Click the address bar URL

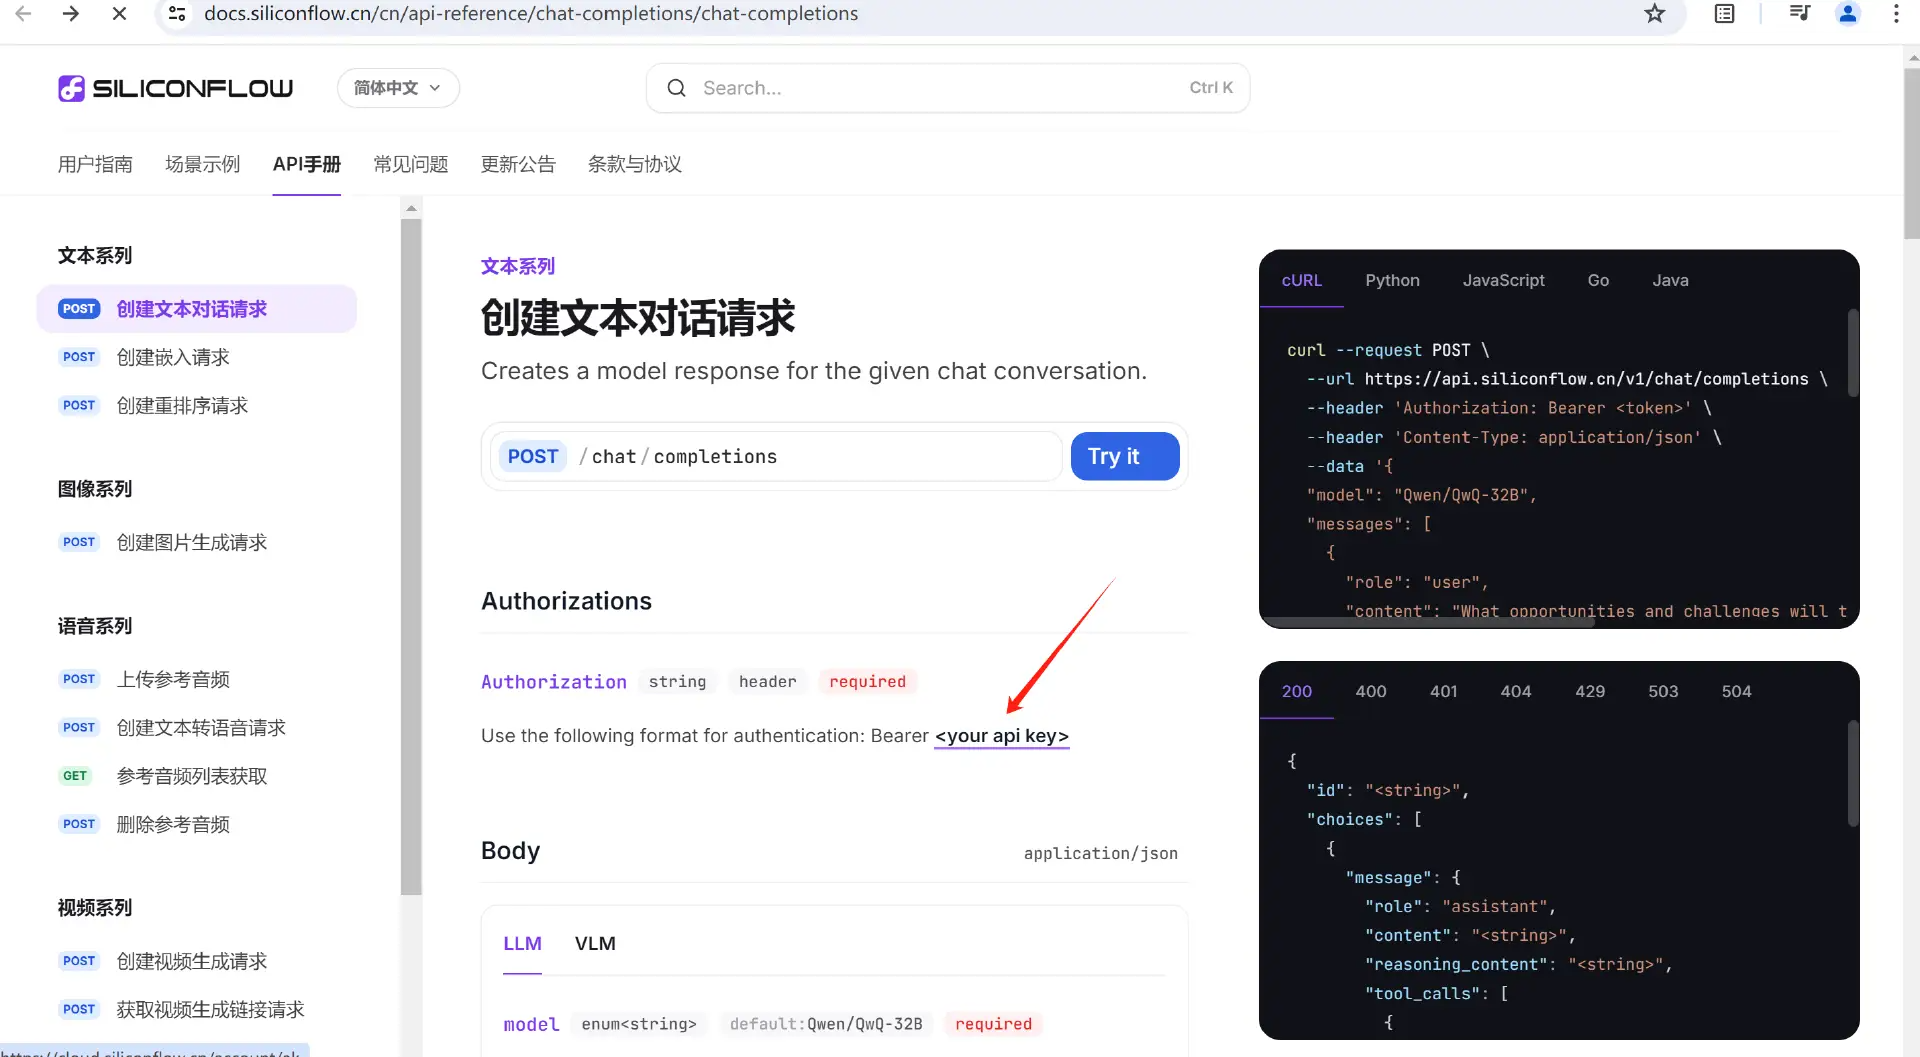tap(531, 14)
